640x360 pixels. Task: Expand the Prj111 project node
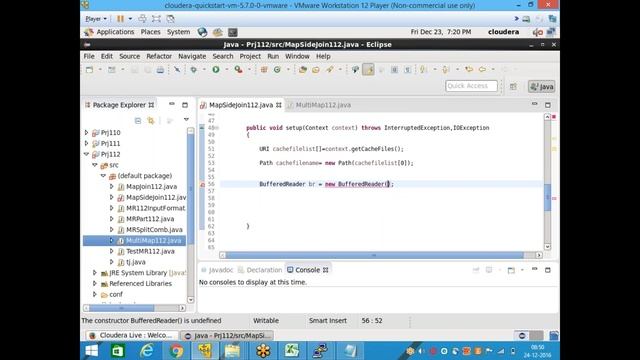[87, 143]
